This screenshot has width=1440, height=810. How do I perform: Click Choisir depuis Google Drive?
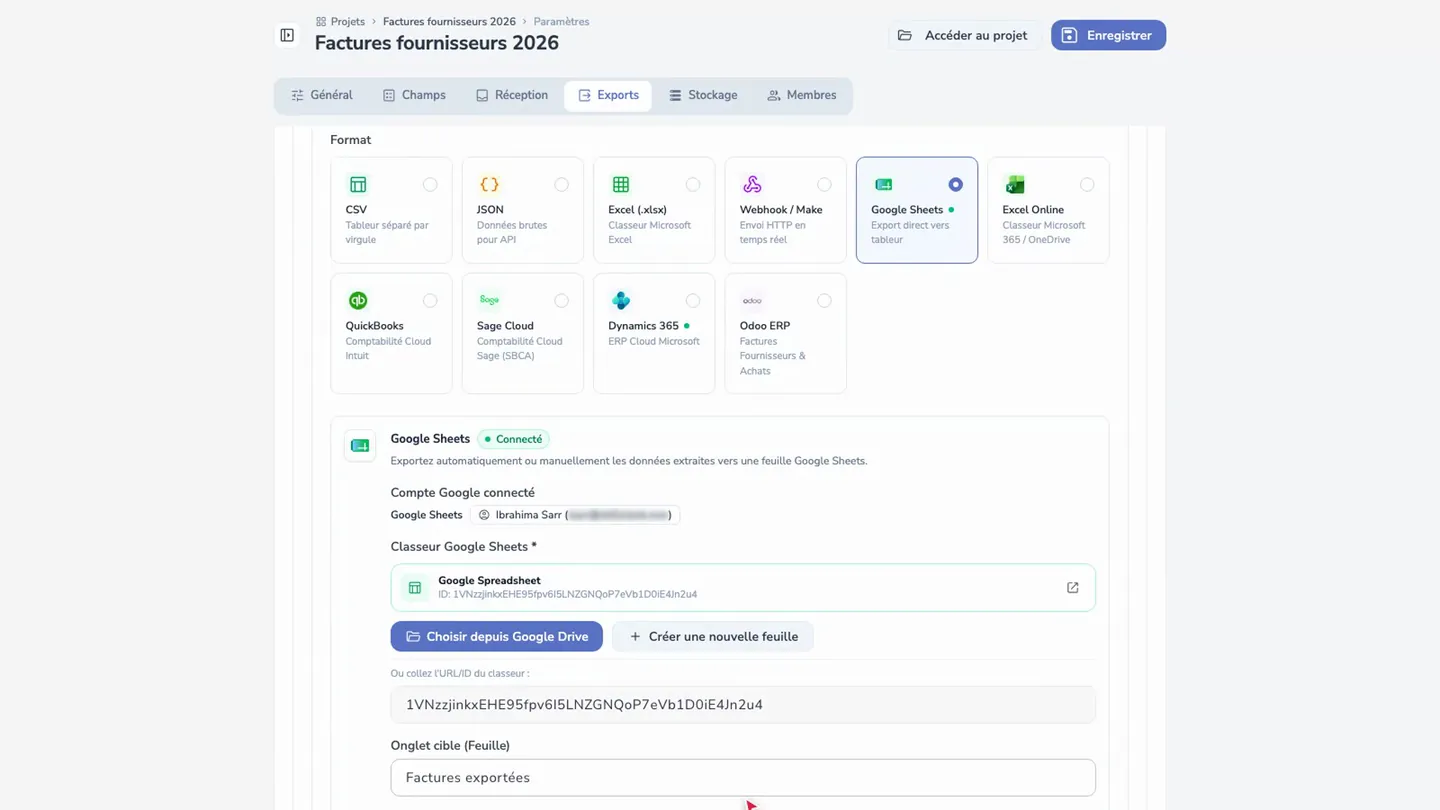tap(497, 636)
